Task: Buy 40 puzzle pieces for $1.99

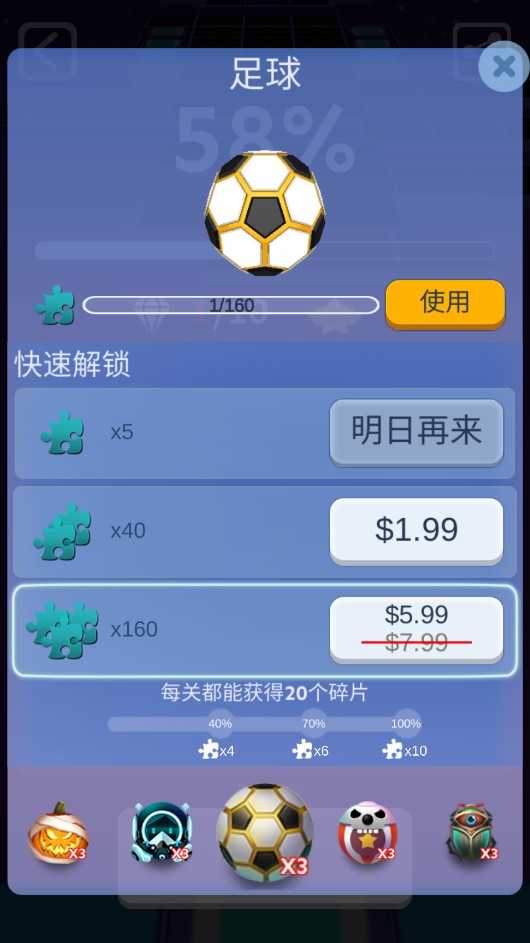Action: click(416, 530)
